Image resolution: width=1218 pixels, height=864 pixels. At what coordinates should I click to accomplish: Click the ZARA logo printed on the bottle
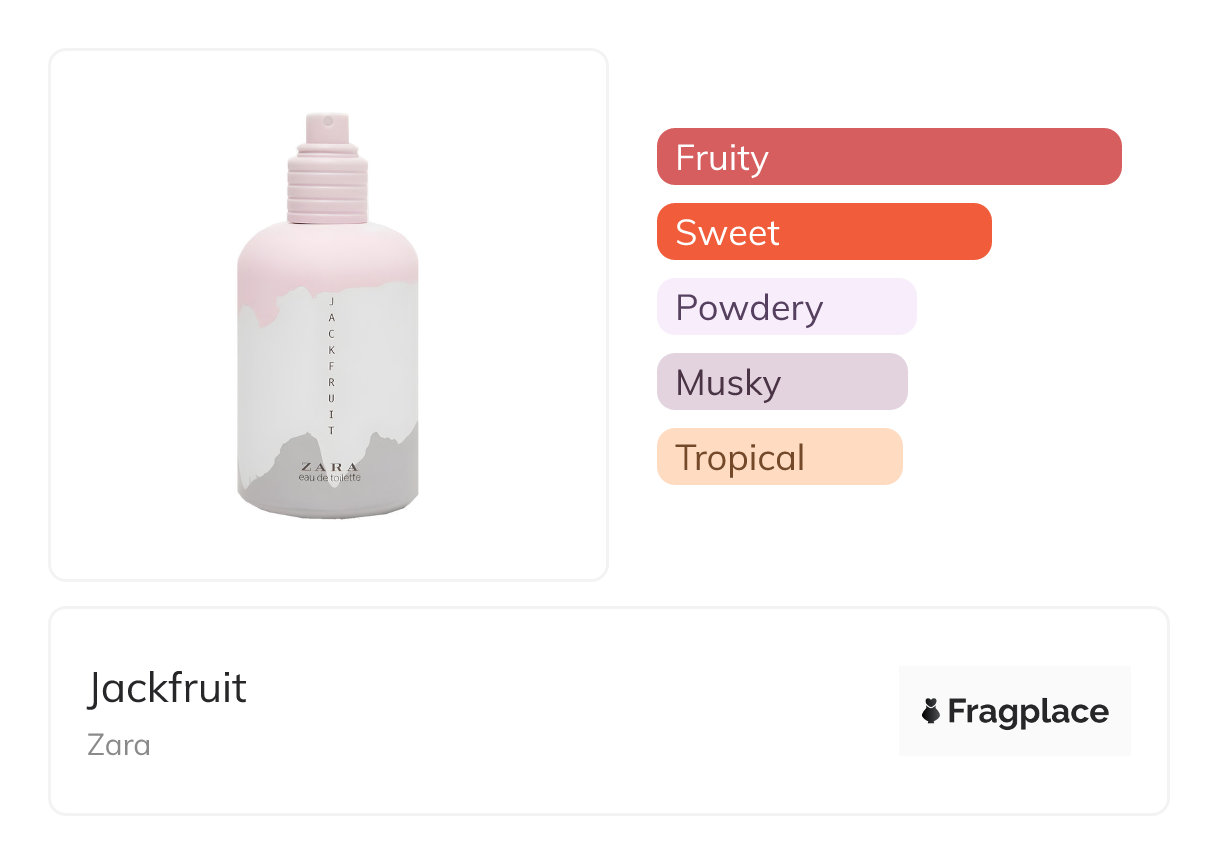(329, 466)
